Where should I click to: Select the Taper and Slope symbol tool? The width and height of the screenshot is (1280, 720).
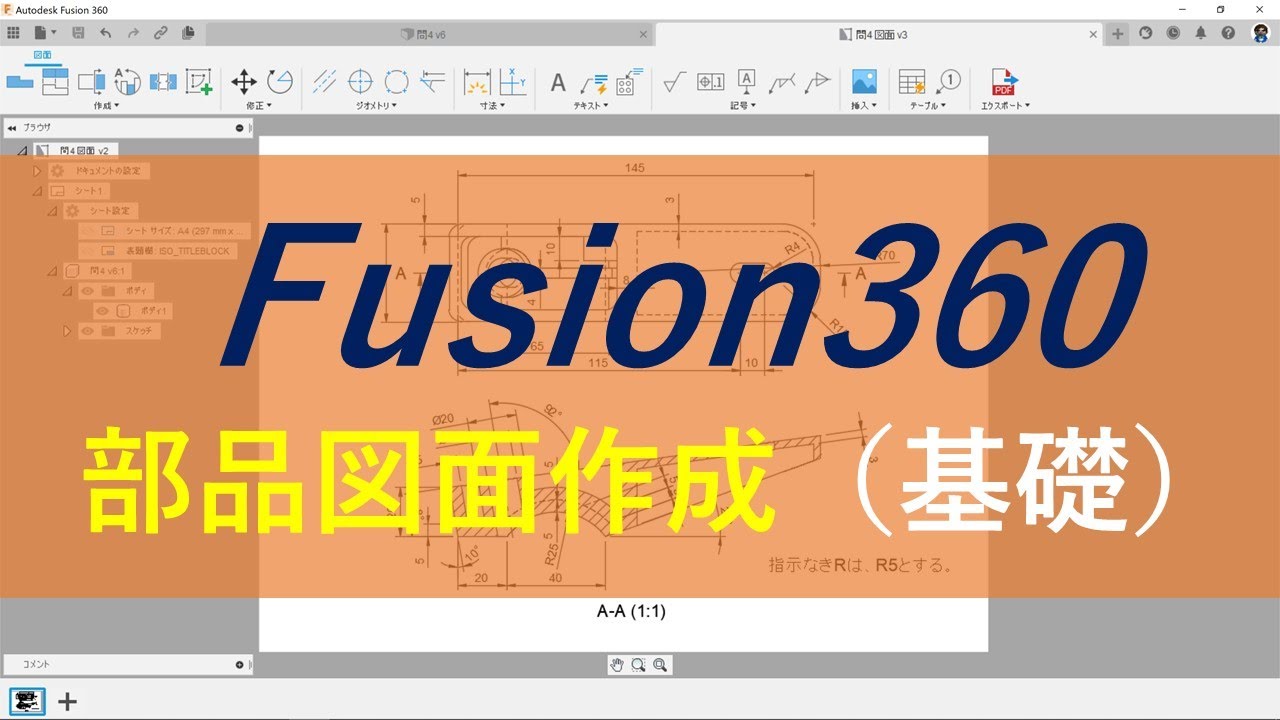click(818, 81)
